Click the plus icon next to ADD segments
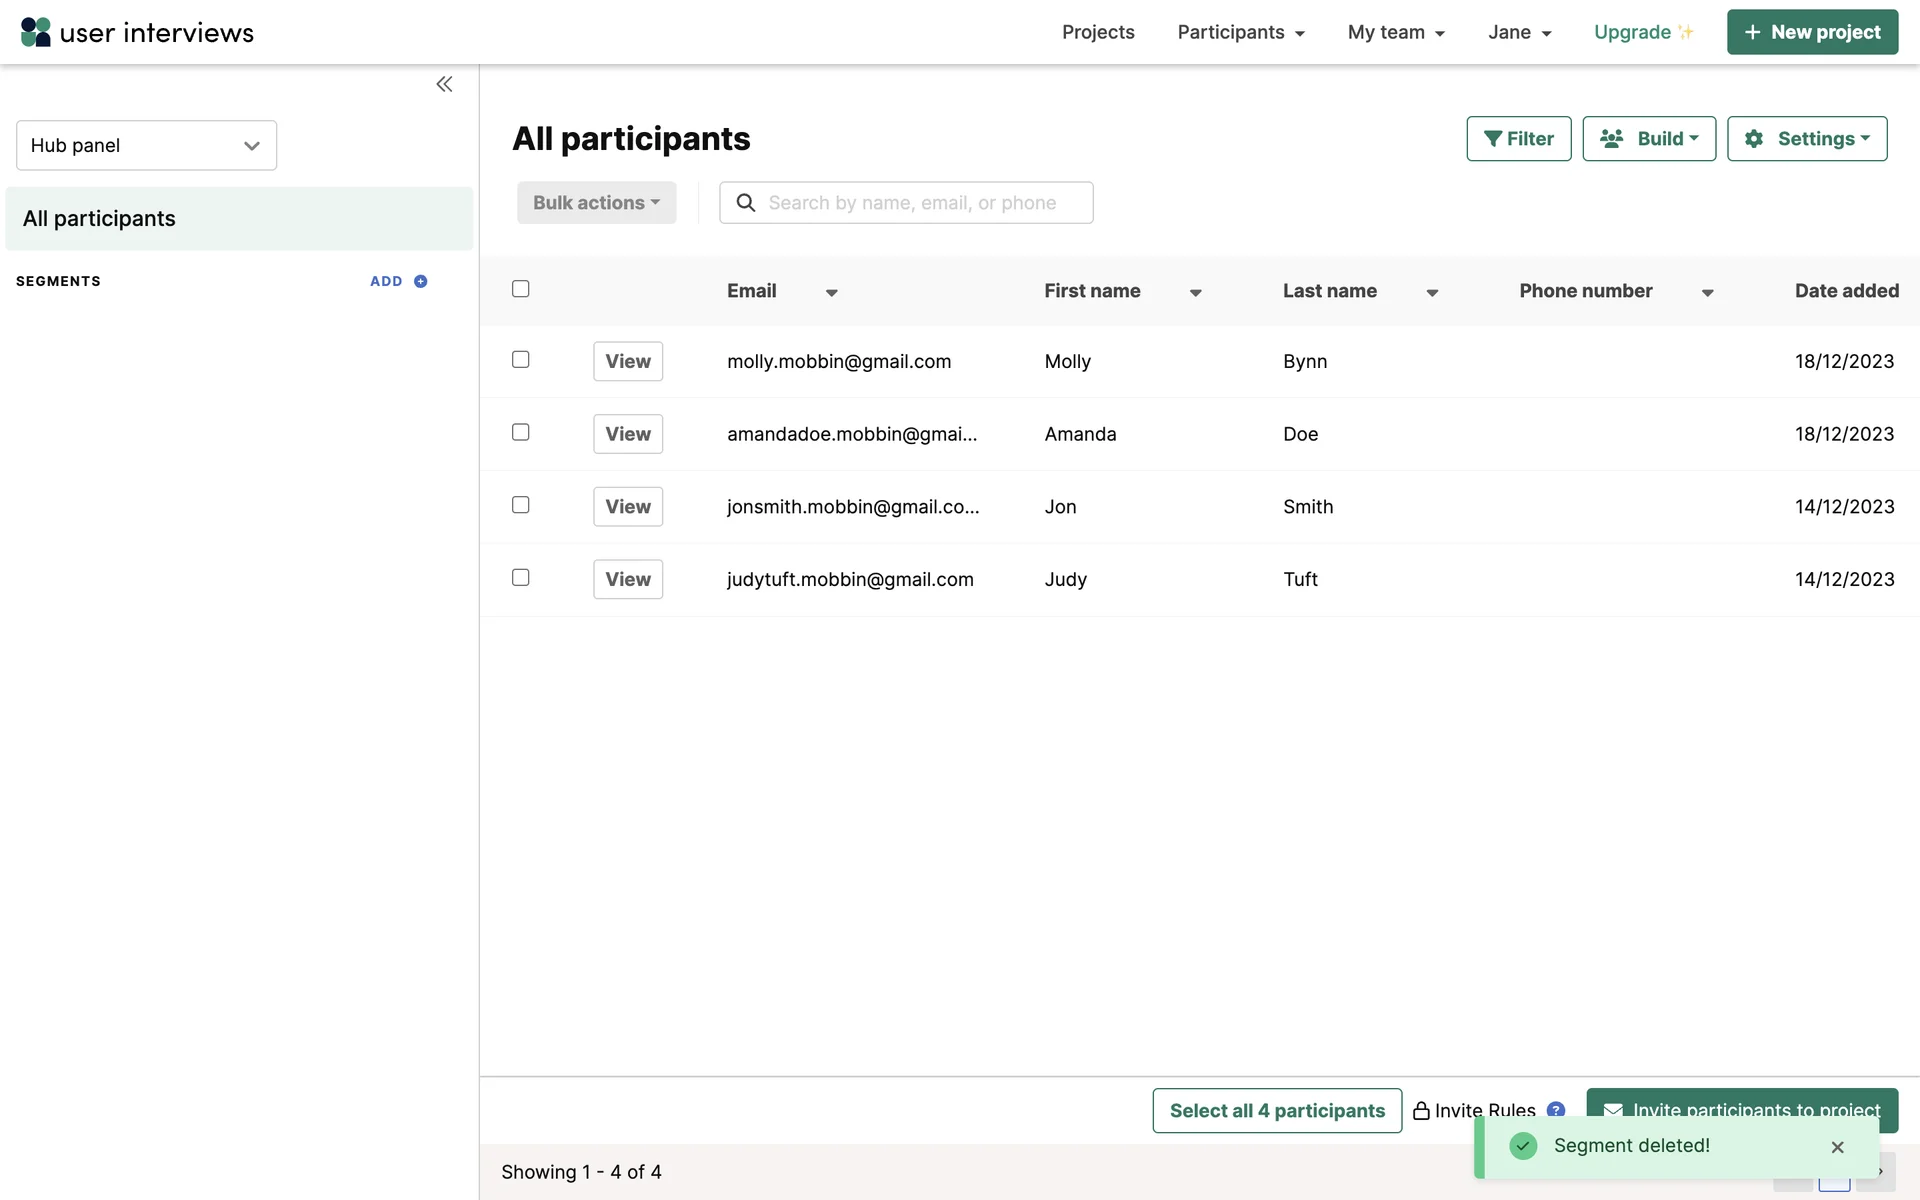 point(421,282)
